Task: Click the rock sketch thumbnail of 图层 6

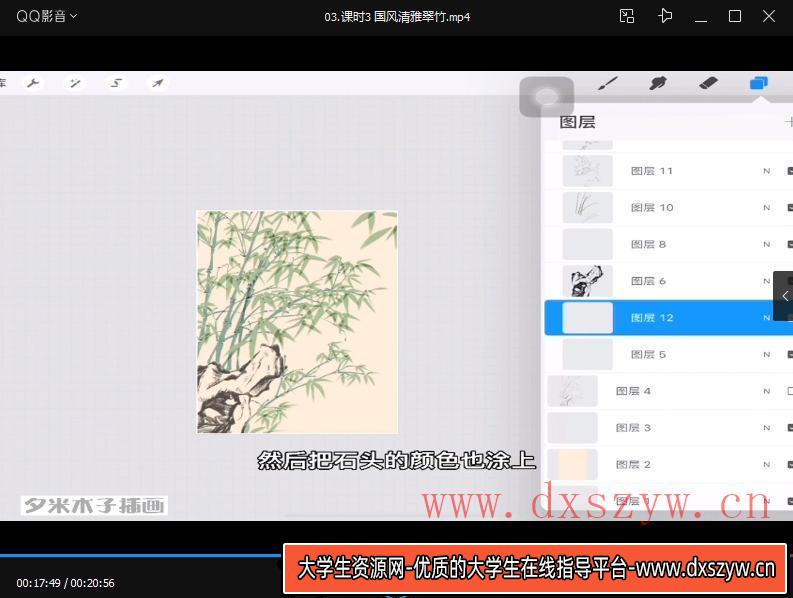Action: (x=588, y=281)
